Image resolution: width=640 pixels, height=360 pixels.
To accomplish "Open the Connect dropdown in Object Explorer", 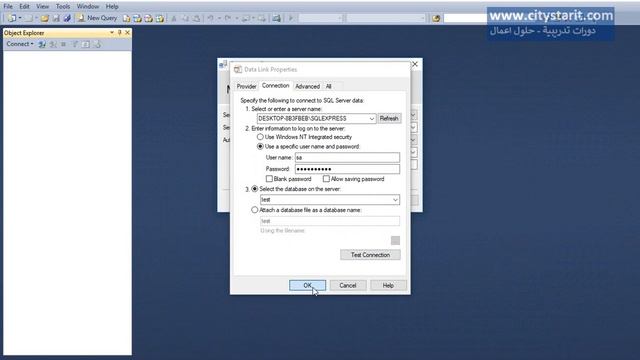I will click(x=20, y=44).
